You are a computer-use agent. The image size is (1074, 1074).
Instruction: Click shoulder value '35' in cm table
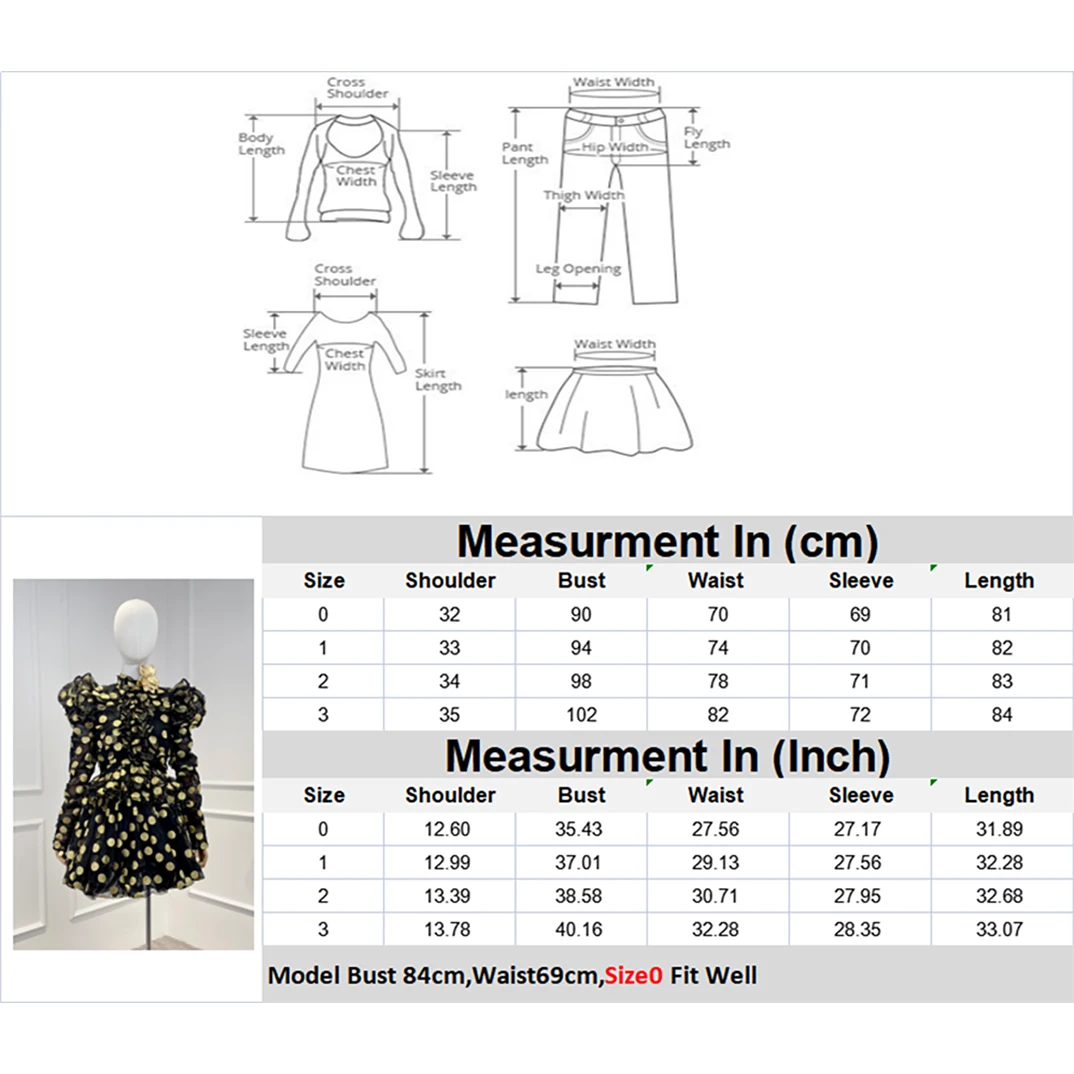[449, 715]
